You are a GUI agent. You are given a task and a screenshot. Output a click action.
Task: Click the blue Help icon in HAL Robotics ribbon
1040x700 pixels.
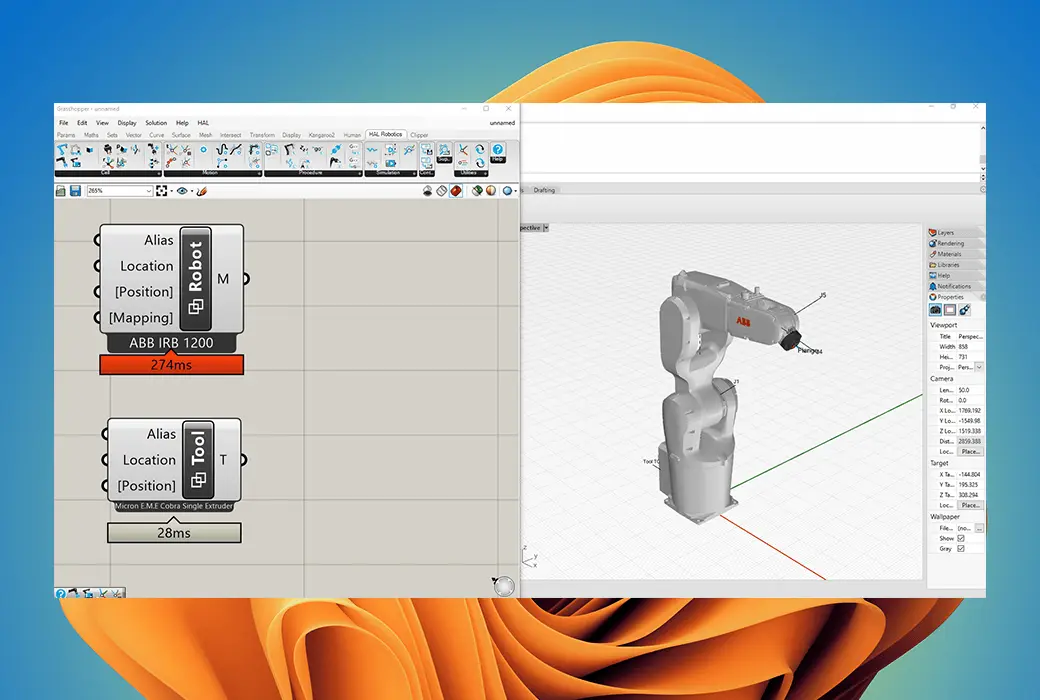coord(497,150)
